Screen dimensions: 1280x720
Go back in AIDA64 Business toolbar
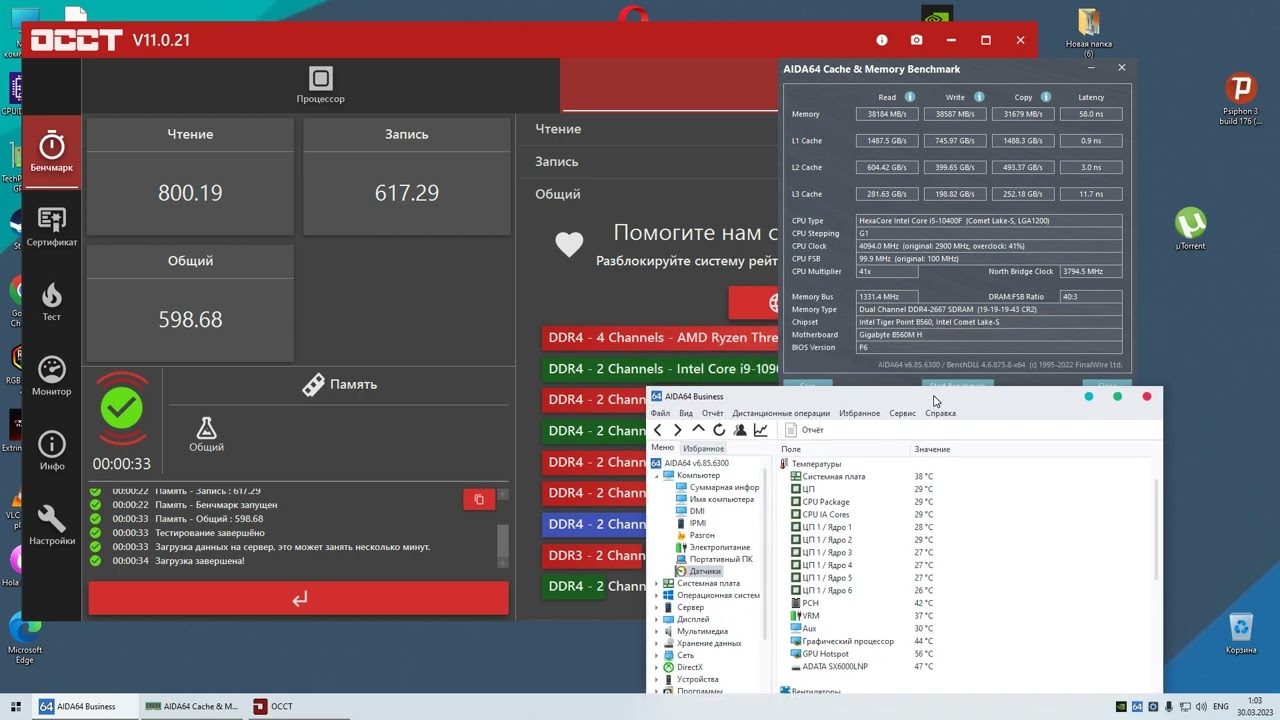point(658,430)
